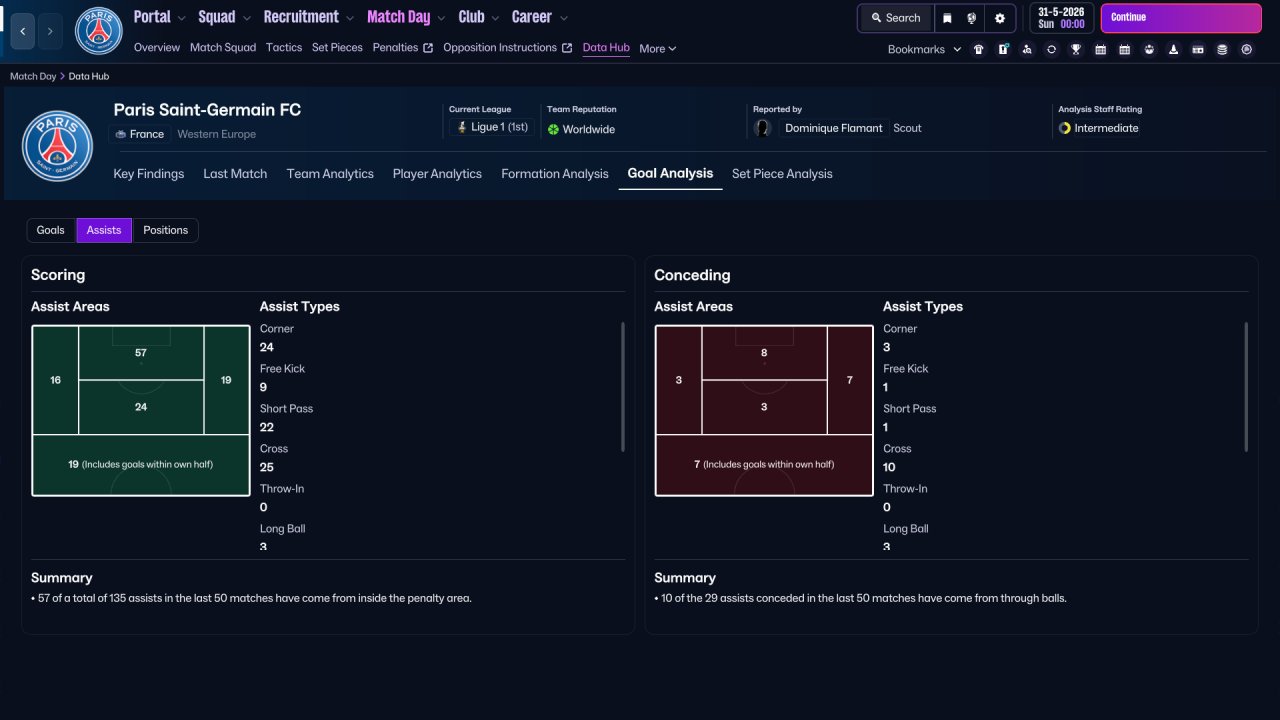Click the Intermediate rating circle icon
1280x720 pixels.
tap(1065, 128)
